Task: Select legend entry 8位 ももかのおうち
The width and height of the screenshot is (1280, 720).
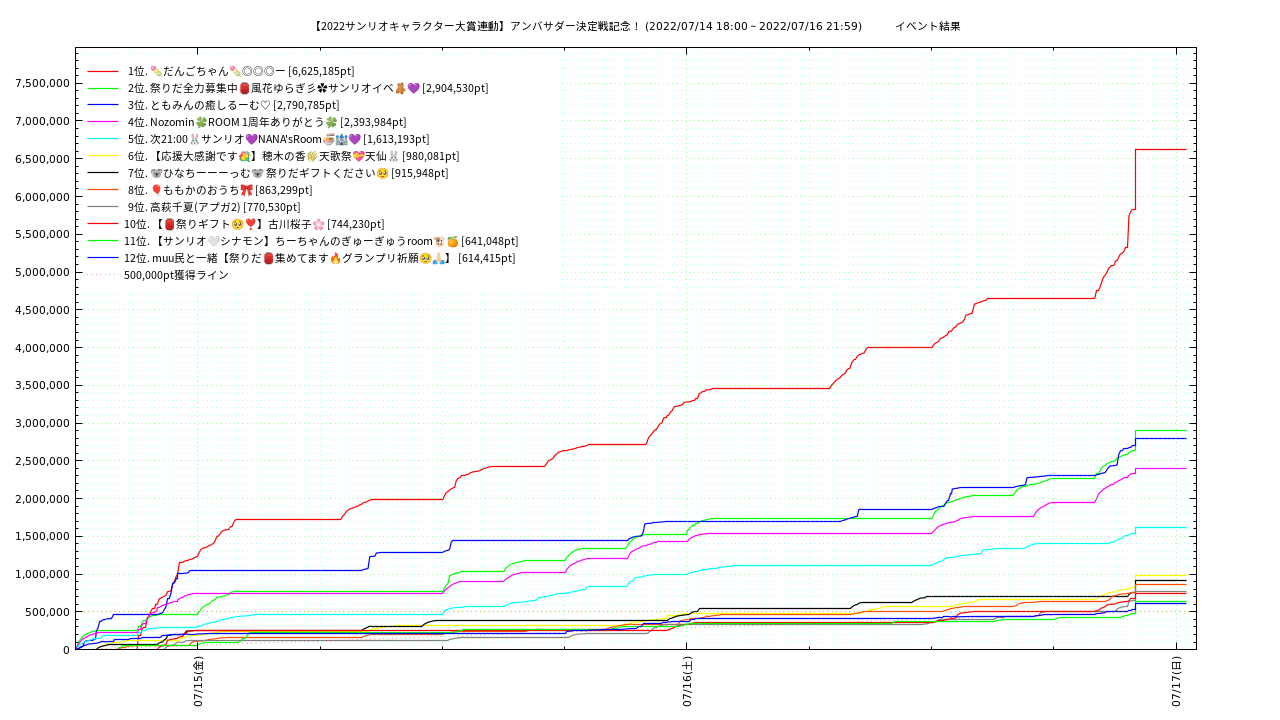Action: [x=220, y=190]
